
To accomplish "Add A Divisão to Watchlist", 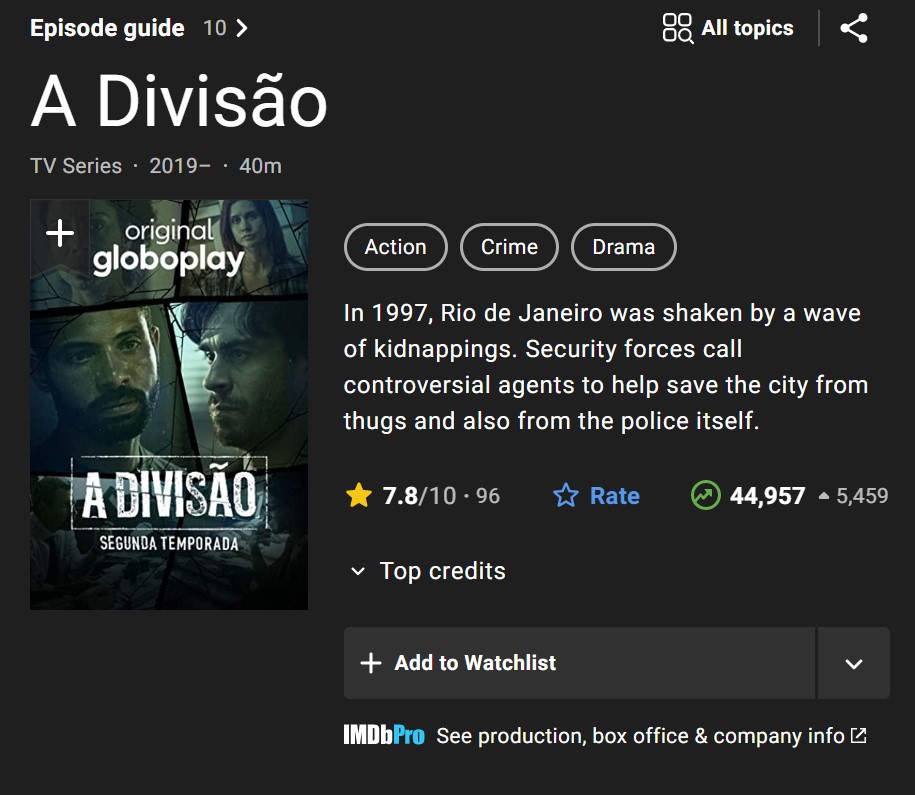I will pos(579,663).
